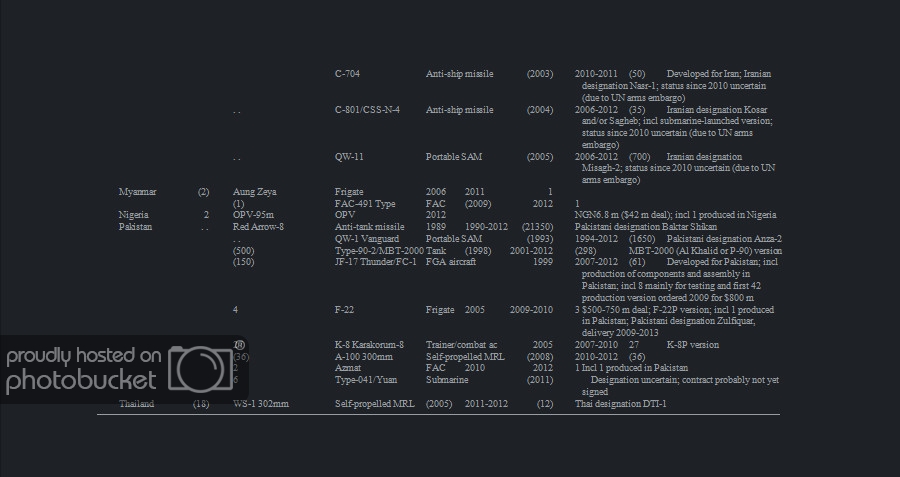The image size is (900, 477).
Task: Select the 'K-8P version' comment
Action: [x=692, y=345]
